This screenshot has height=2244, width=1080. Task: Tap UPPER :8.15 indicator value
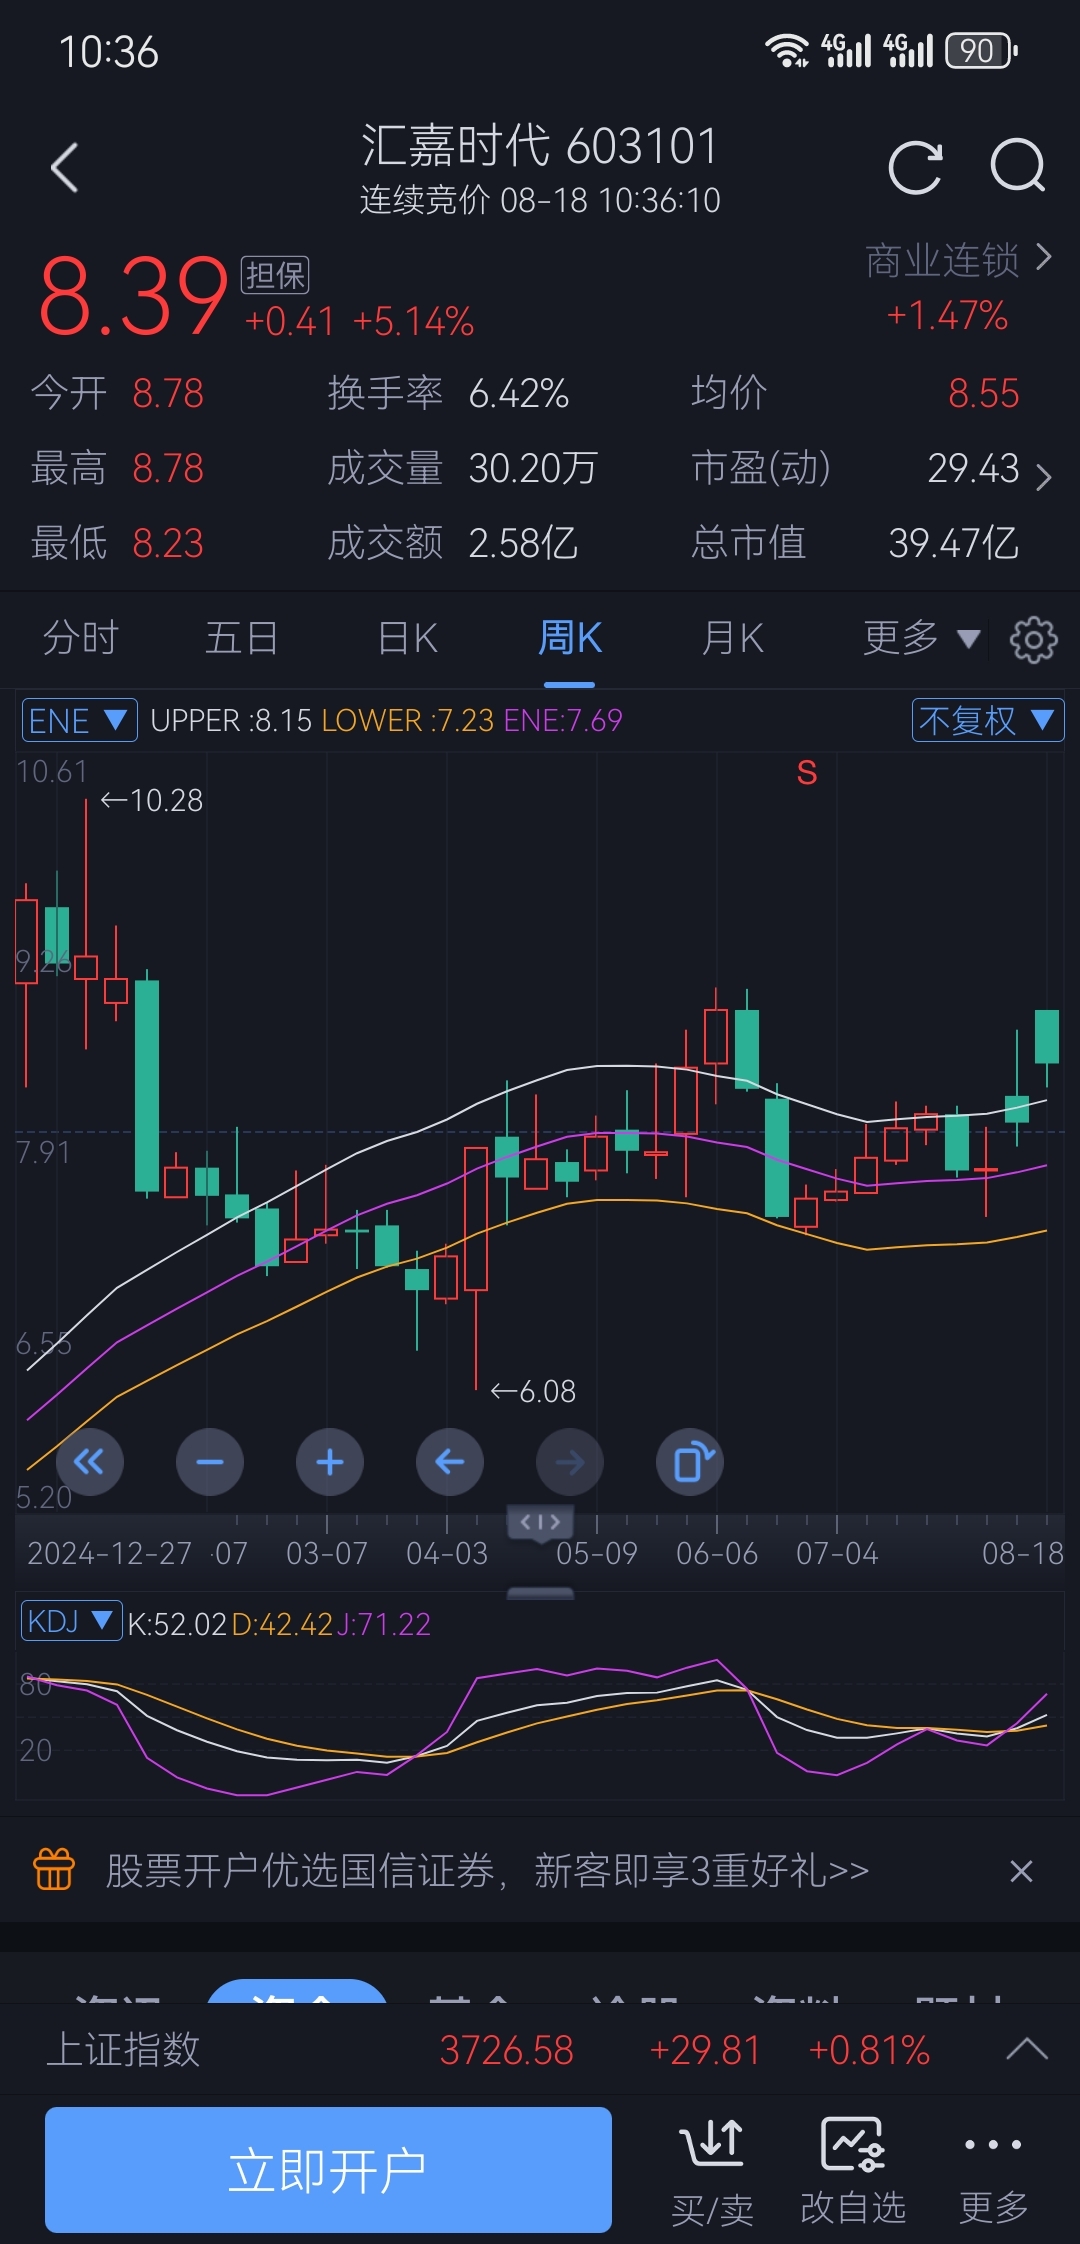tap(231, 720)
